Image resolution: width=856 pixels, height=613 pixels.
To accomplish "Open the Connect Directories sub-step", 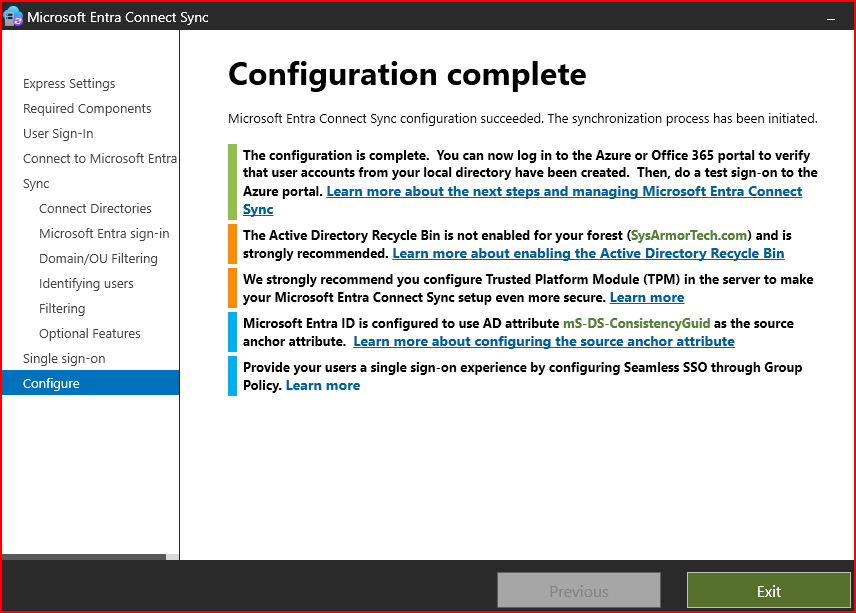I will (x=95, y=209).
